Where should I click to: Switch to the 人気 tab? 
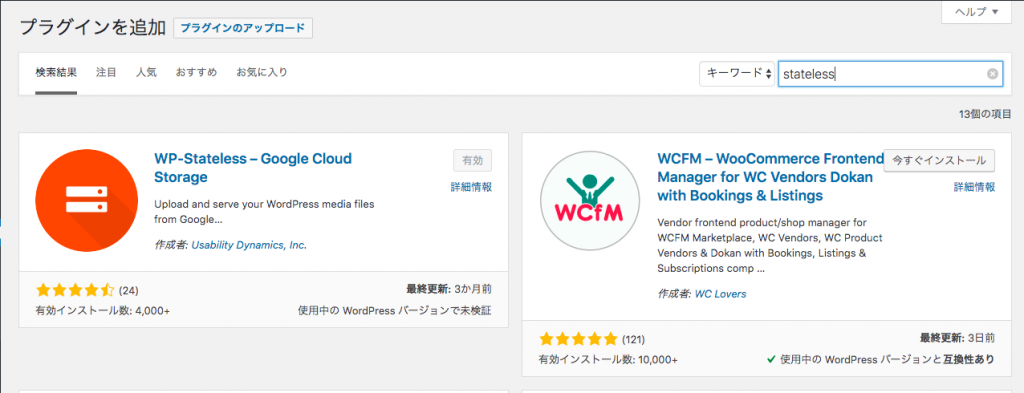click(x=146, y=72)
